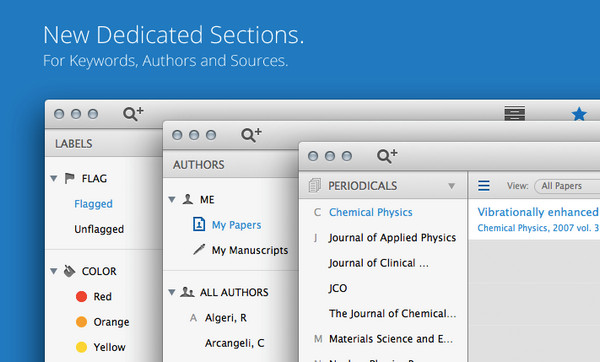Click the blue list view icon
Viewport: 600px width, 362px height.
point(484,186)
